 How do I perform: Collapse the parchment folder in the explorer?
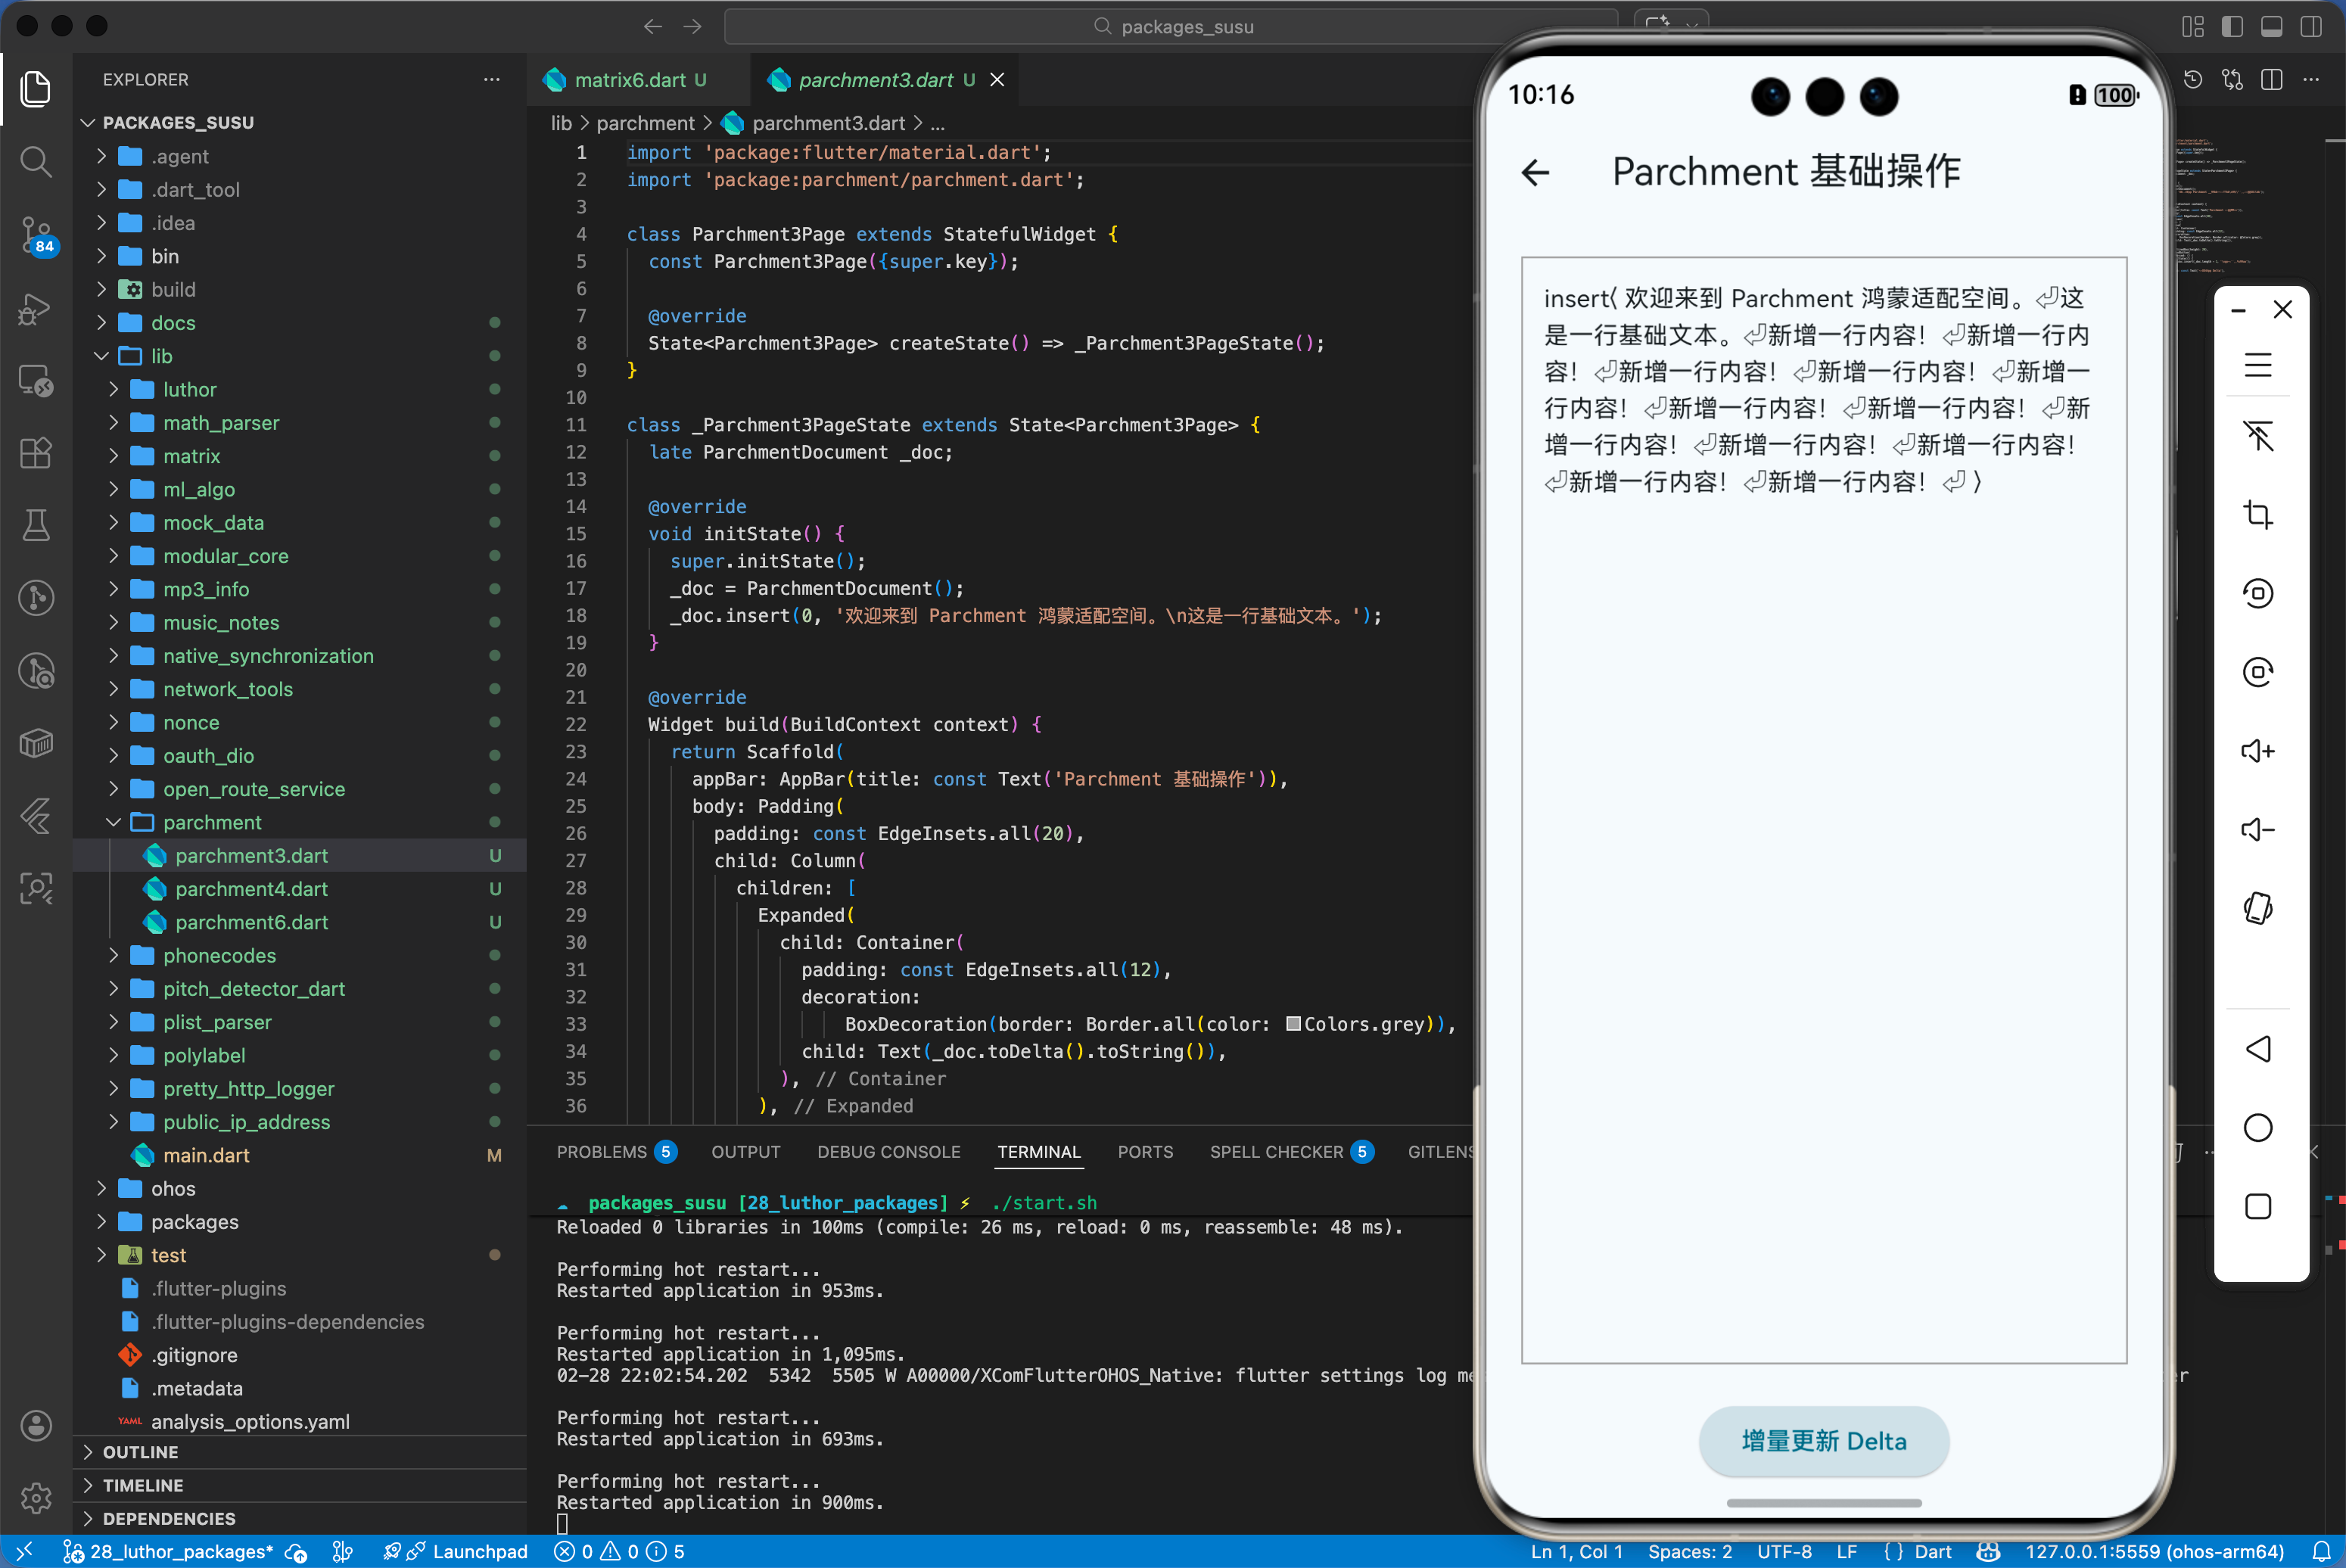pos(114,822)
